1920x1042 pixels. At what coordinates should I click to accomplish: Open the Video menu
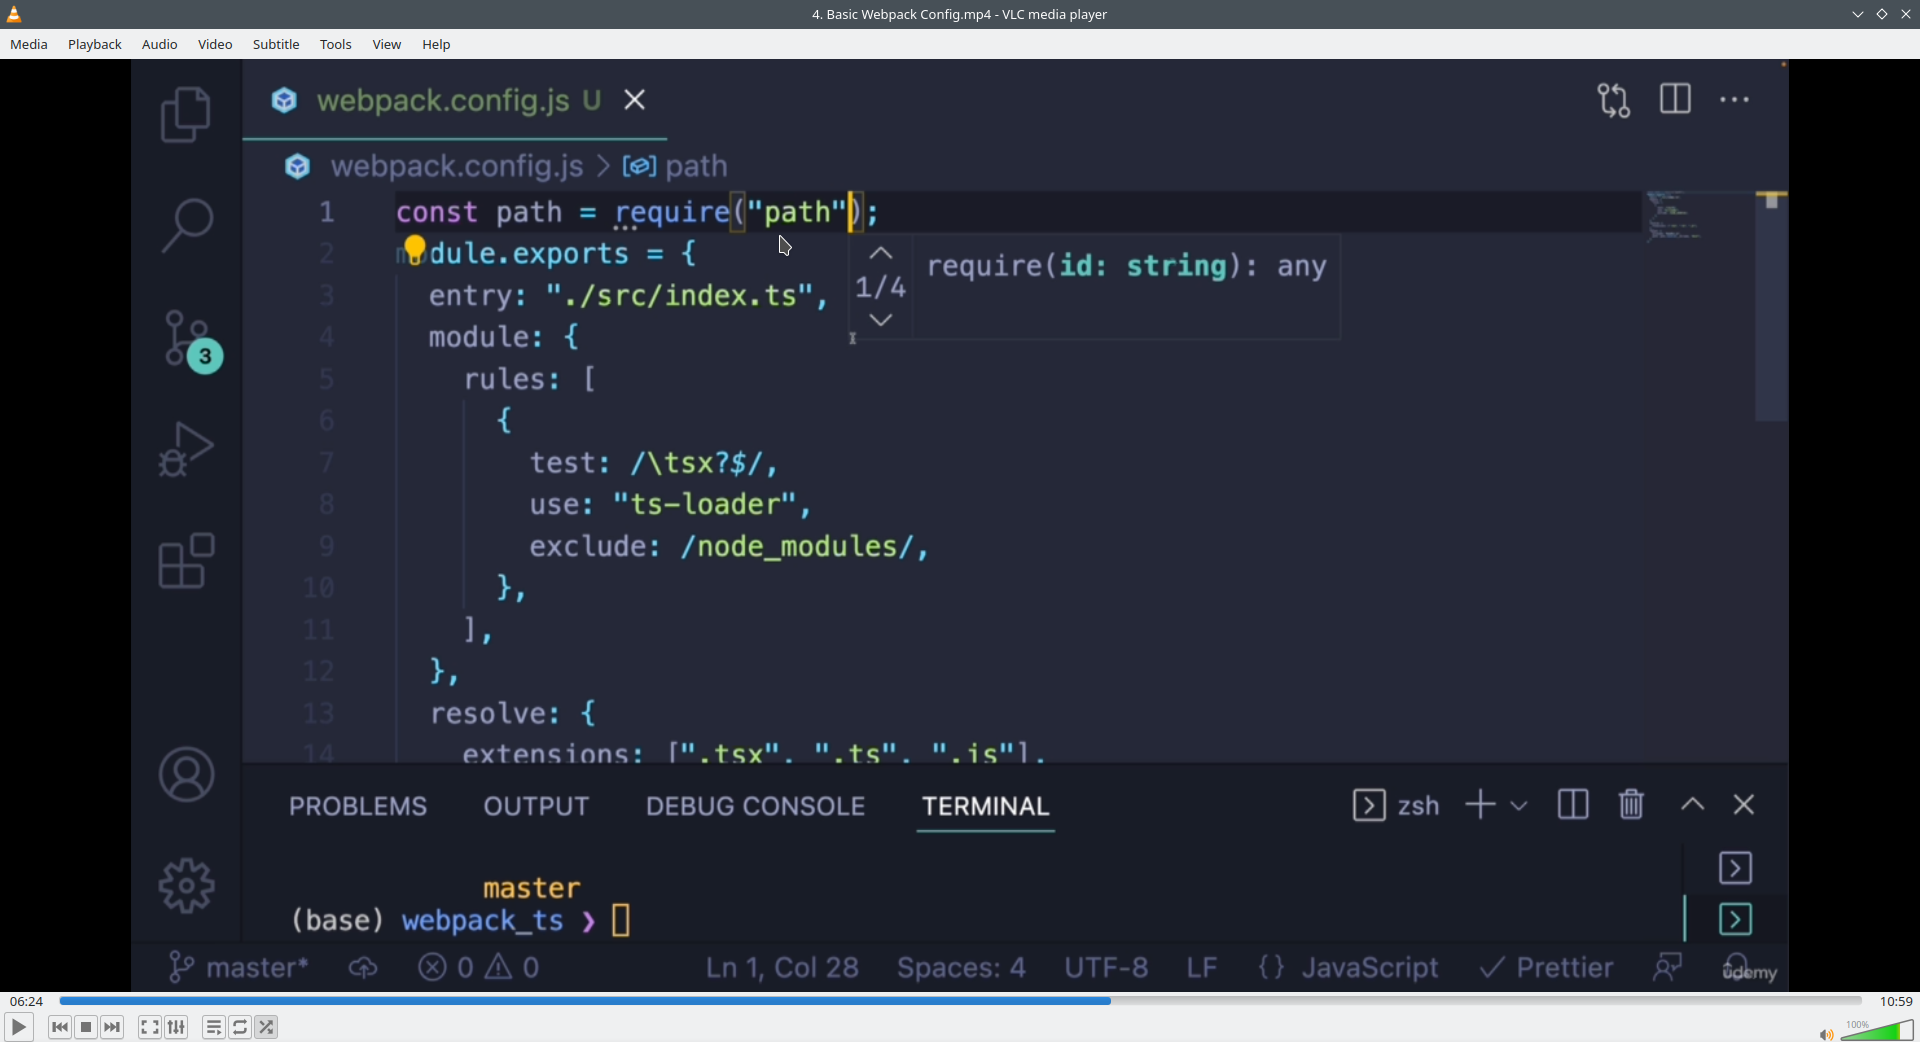click(215, 44)
